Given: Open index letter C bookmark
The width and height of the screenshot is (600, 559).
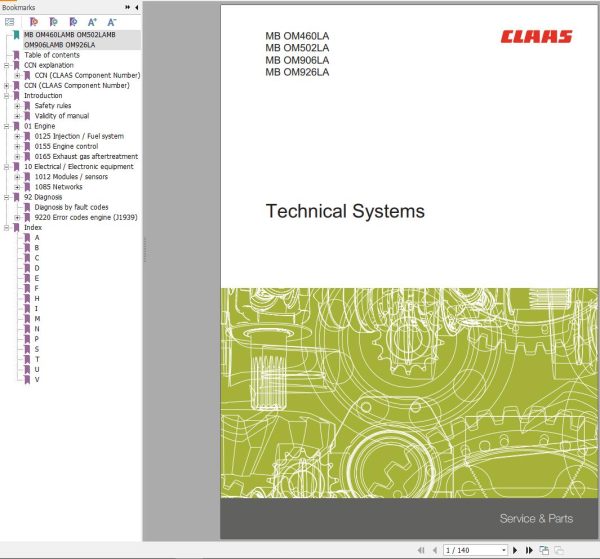Looking at the screenshot, I should (x=37, y=258).
